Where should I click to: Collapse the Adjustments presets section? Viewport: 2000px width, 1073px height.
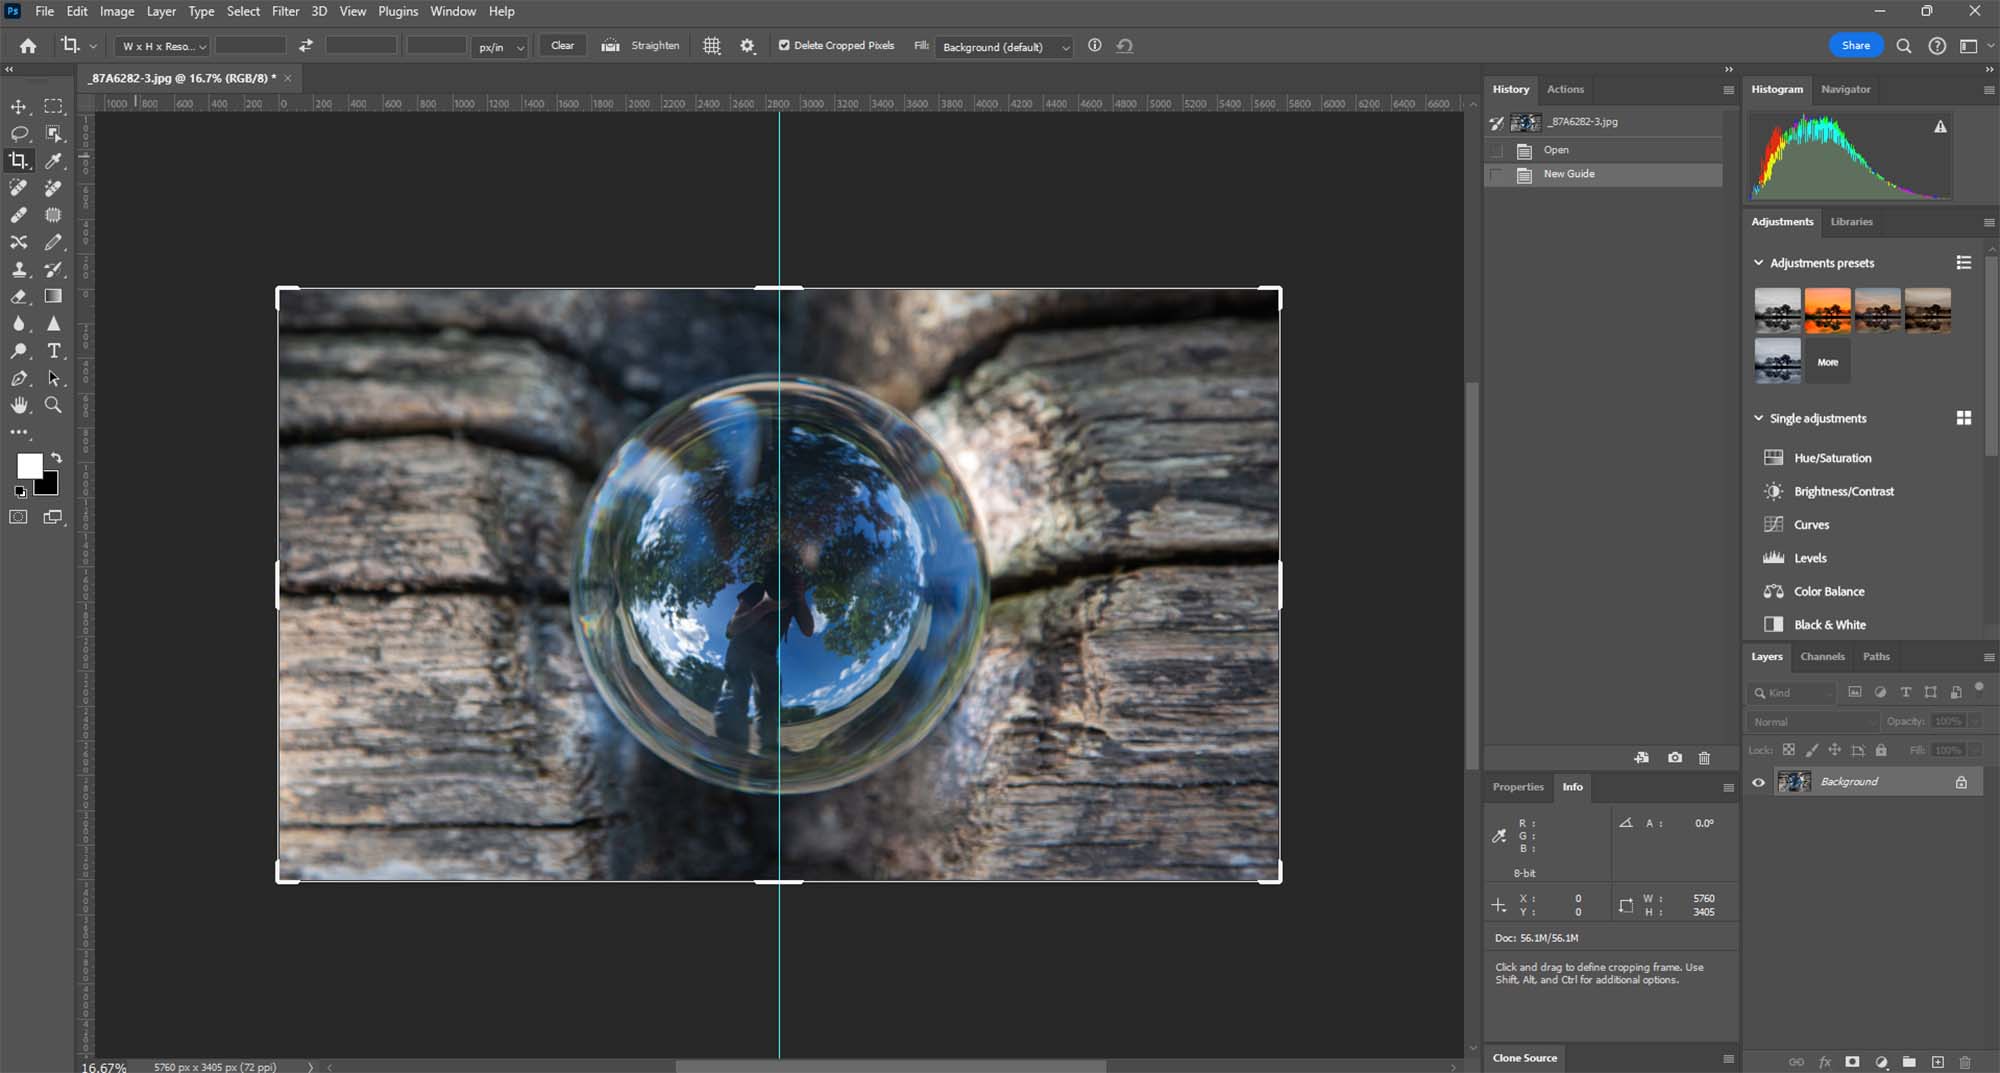[1759, 263]
